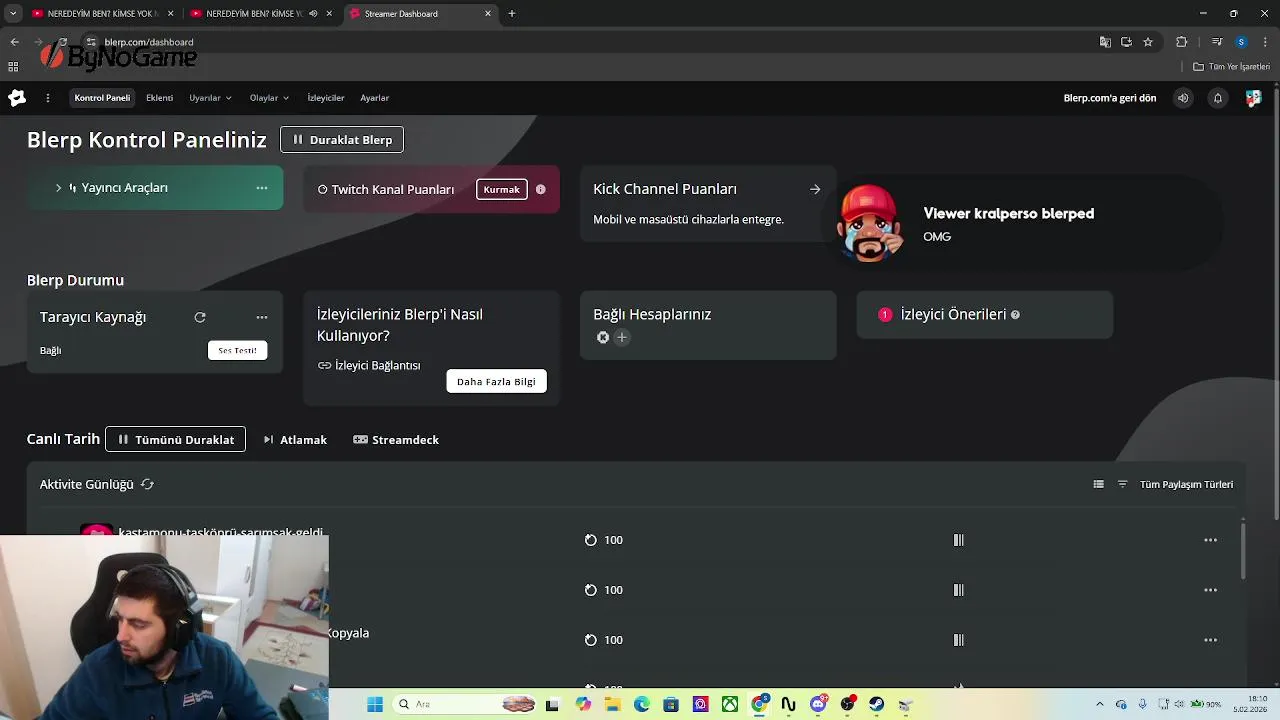Open more options for first activity row
The width and height of the screenshot is (1280, 720).
coord(1211,540)
